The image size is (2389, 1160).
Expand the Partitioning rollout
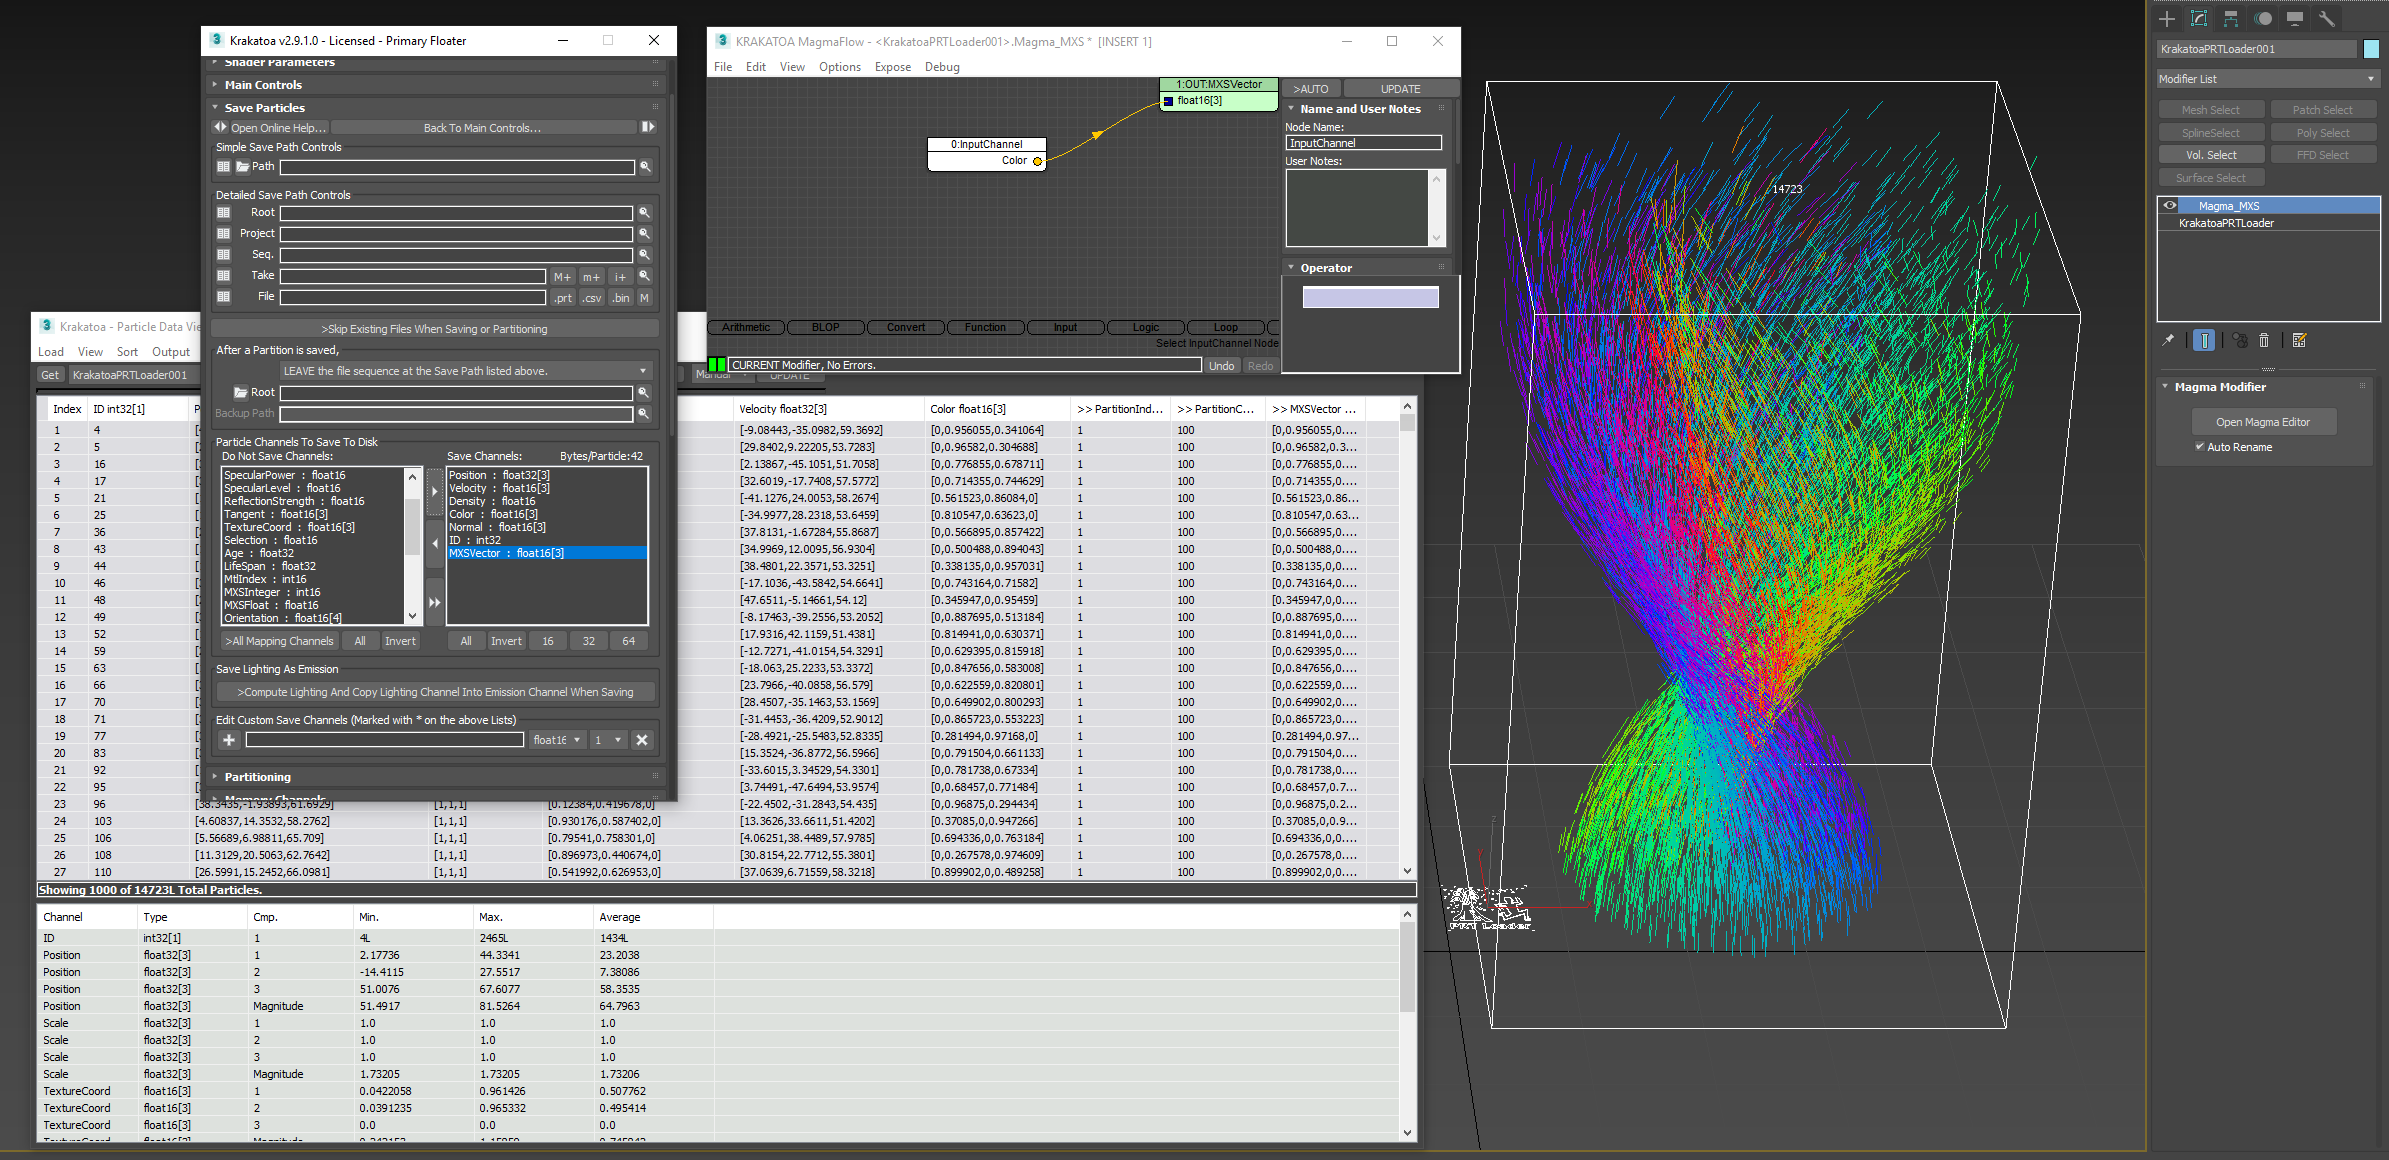point(257,777)
